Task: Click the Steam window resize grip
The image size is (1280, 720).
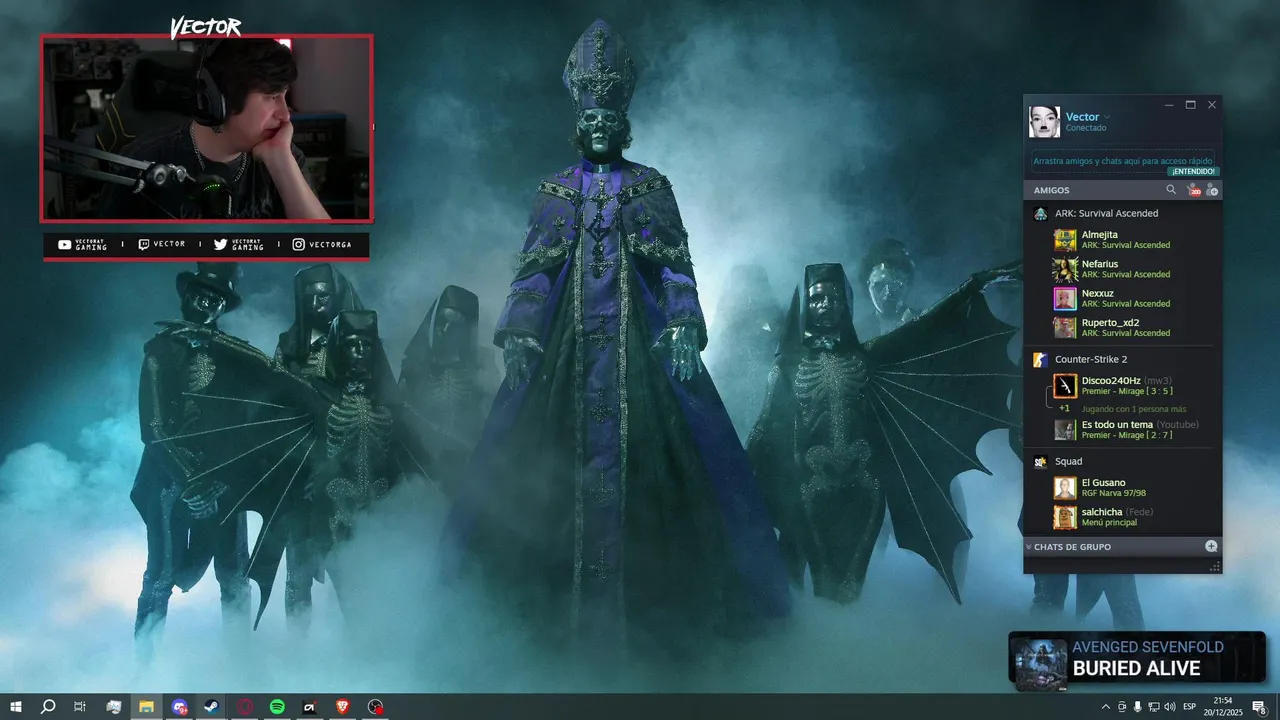Action: coord(1215,567)
